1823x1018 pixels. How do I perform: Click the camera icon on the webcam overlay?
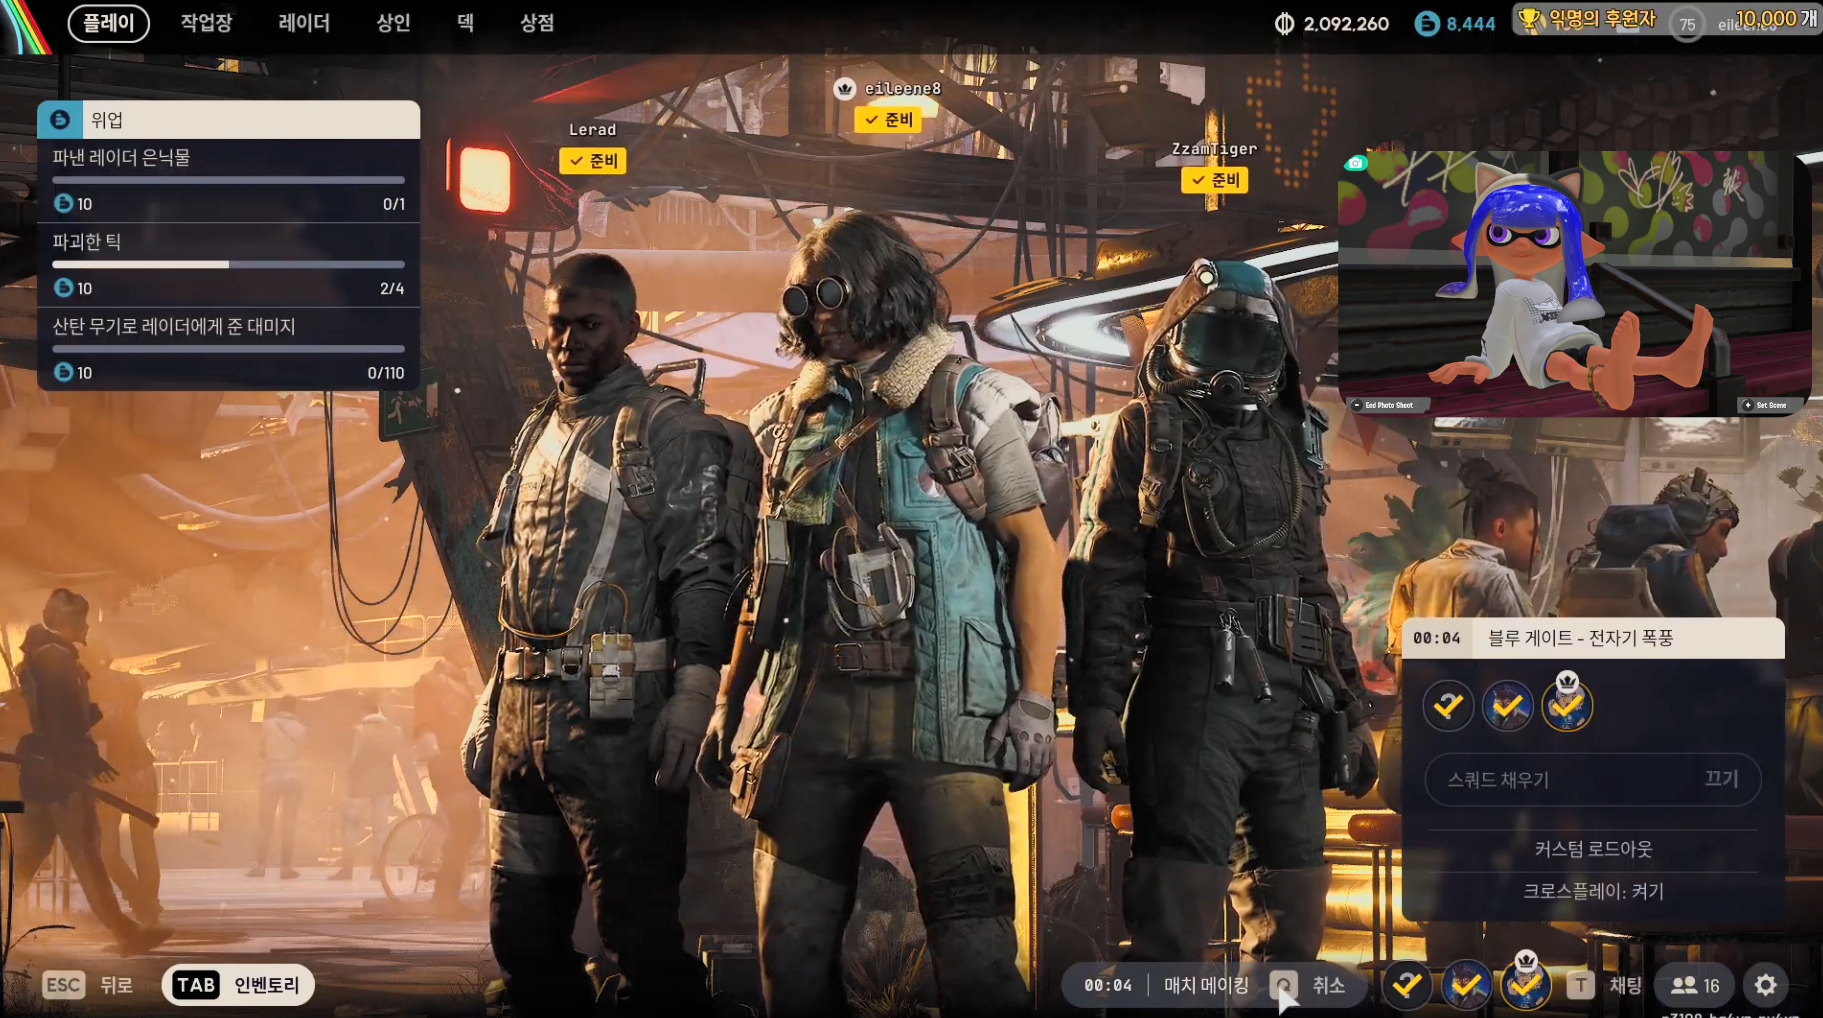tap(1355, 163)
